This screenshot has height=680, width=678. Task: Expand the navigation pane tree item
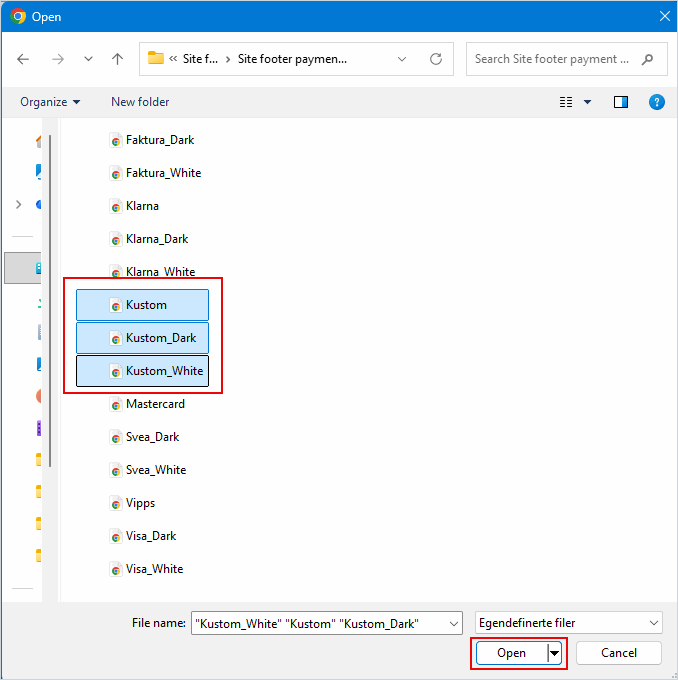click(18, 204)
